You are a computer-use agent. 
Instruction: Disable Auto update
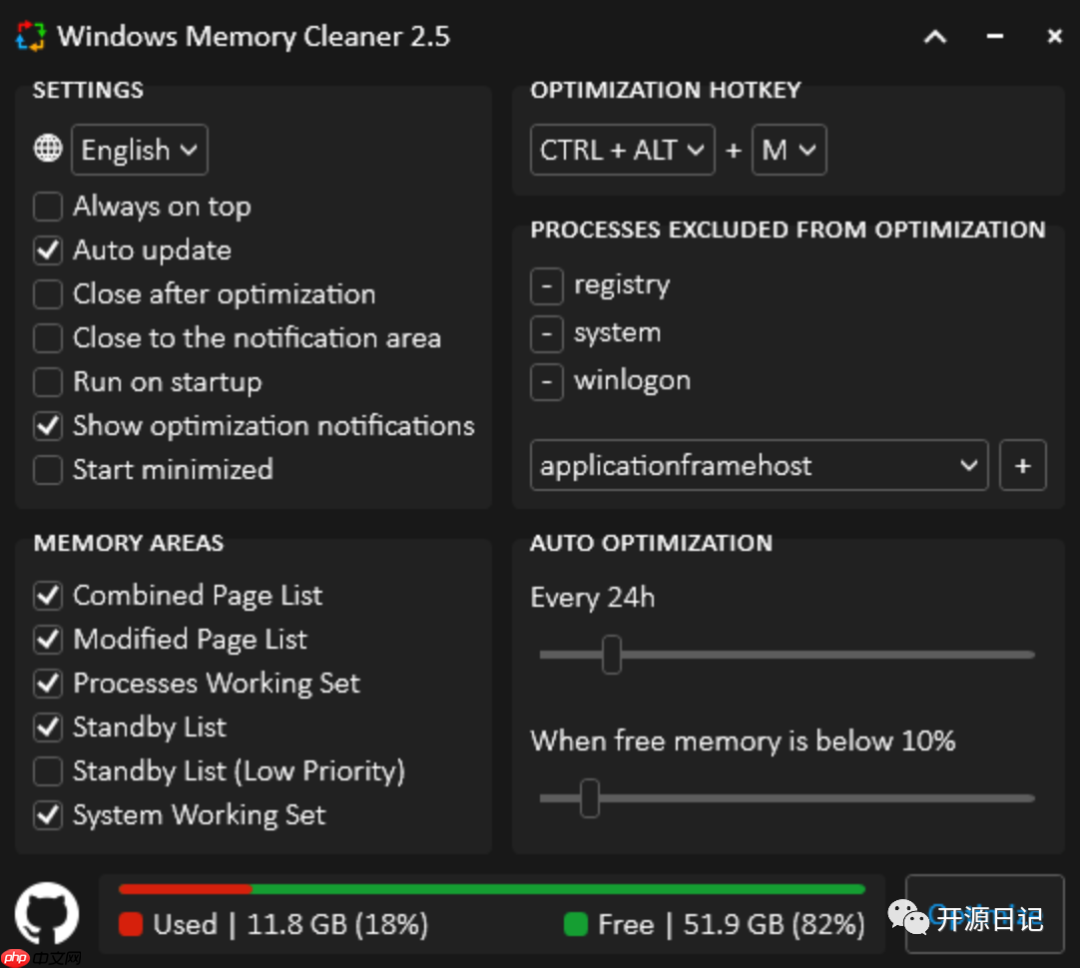click(47, 250)
